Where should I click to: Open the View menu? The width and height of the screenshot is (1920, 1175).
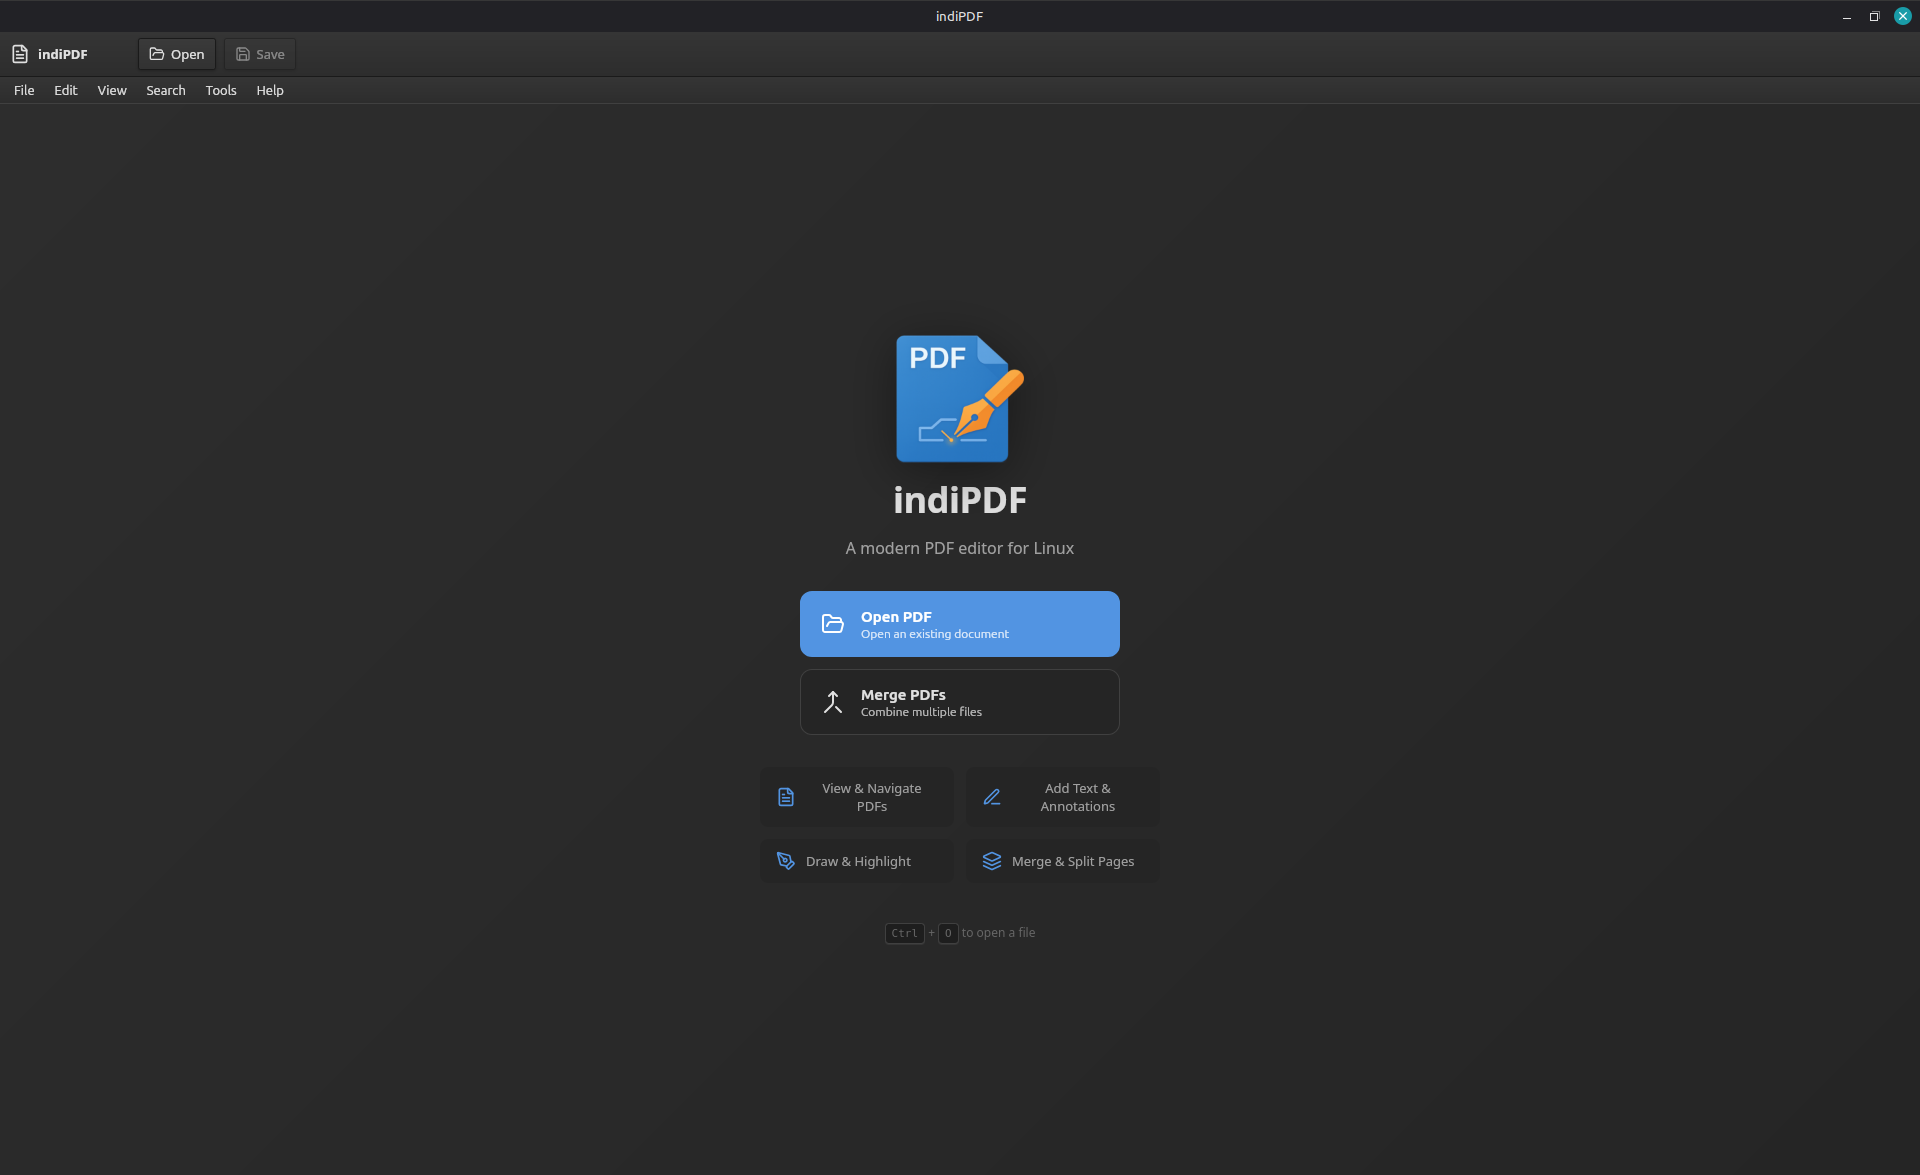coord(111,90)
